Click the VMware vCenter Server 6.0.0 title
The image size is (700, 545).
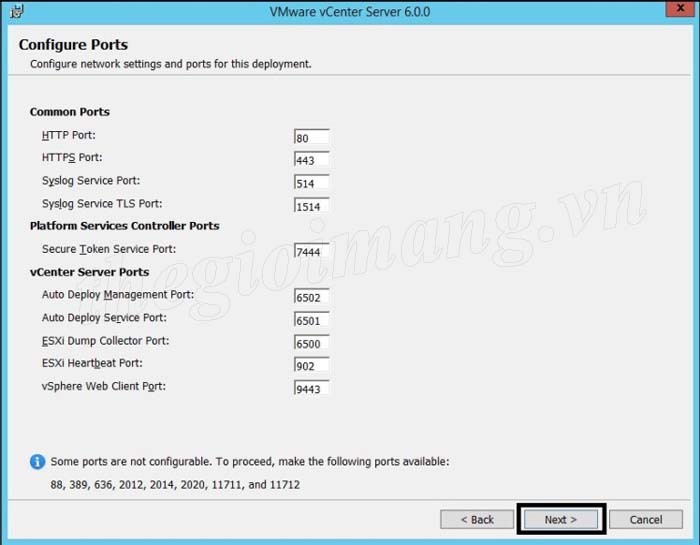pos(350,12)
